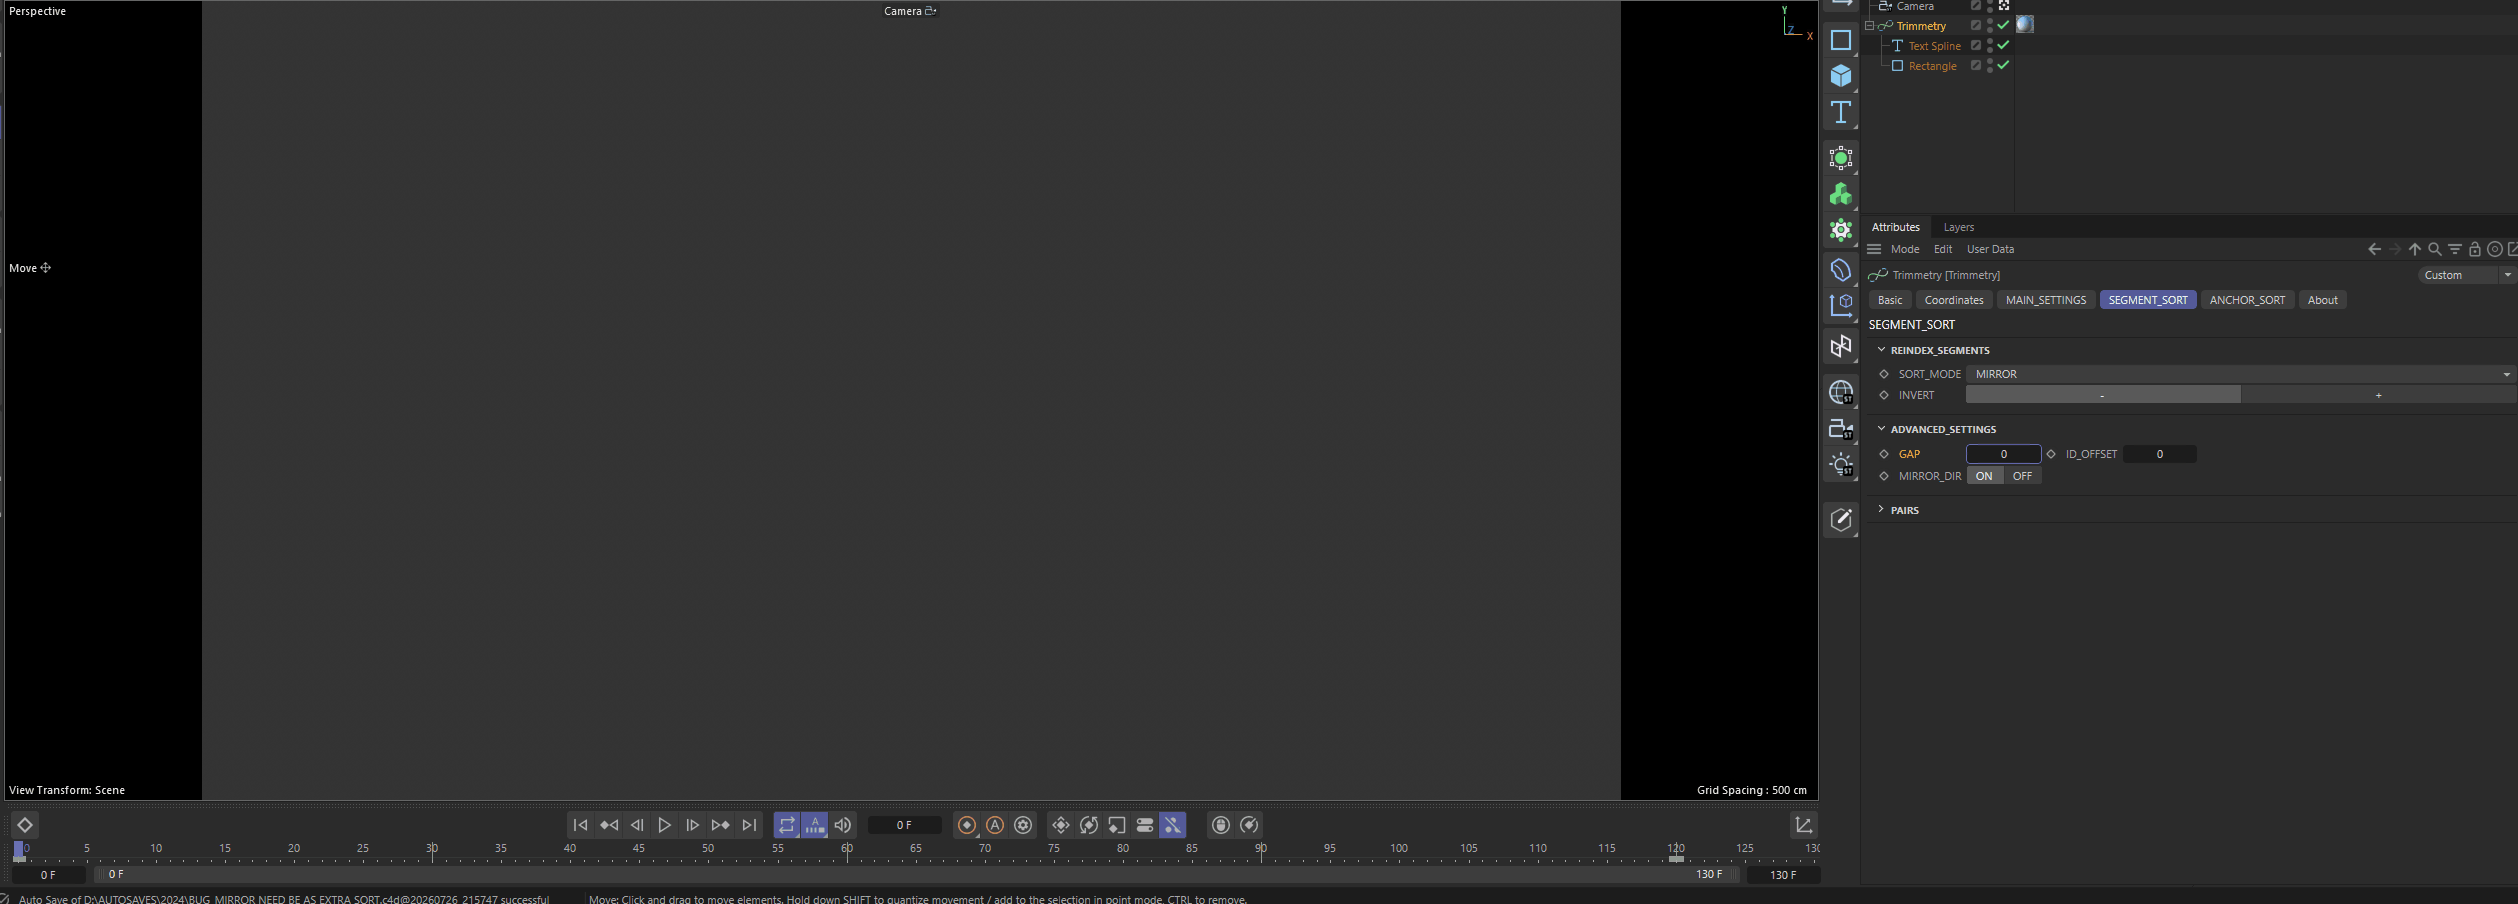Step back one frame

637,825
